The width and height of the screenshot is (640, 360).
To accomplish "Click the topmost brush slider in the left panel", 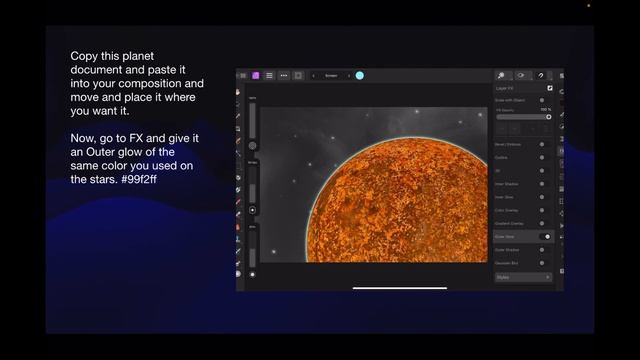I will (253, 120).
